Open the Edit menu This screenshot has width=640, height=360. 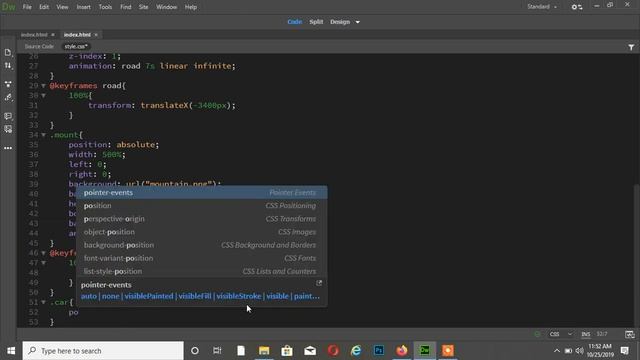click(44, 7)
